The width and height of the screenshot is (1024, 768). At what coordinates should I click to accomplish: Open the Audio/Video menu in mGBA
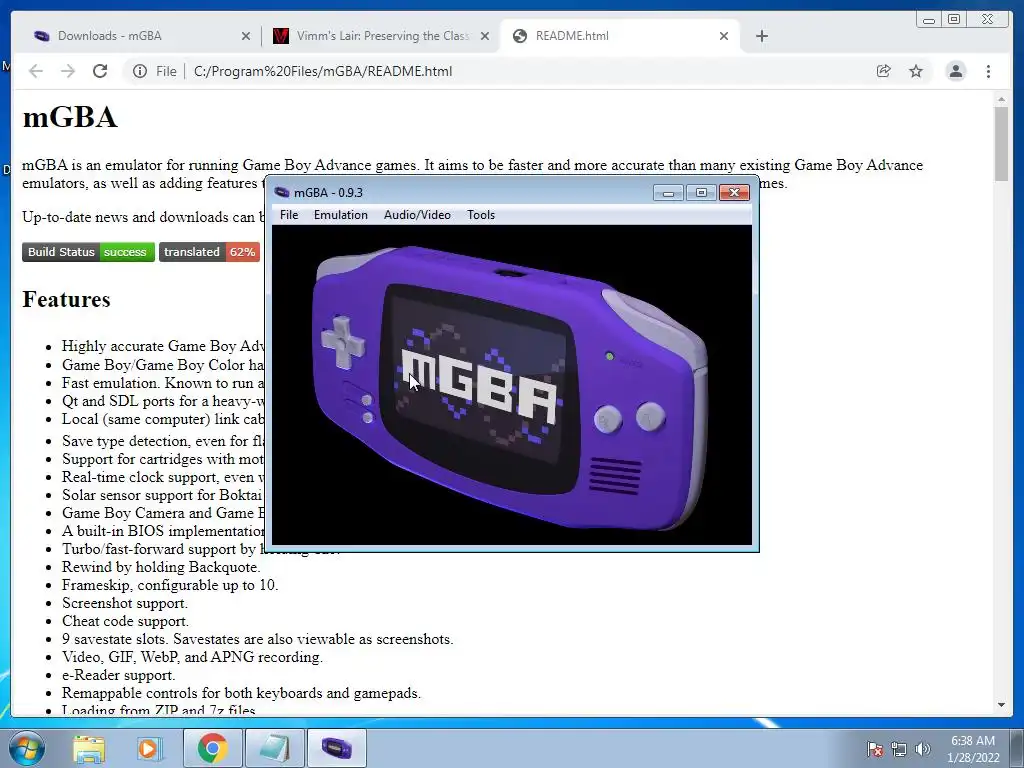tap(417, 215)
